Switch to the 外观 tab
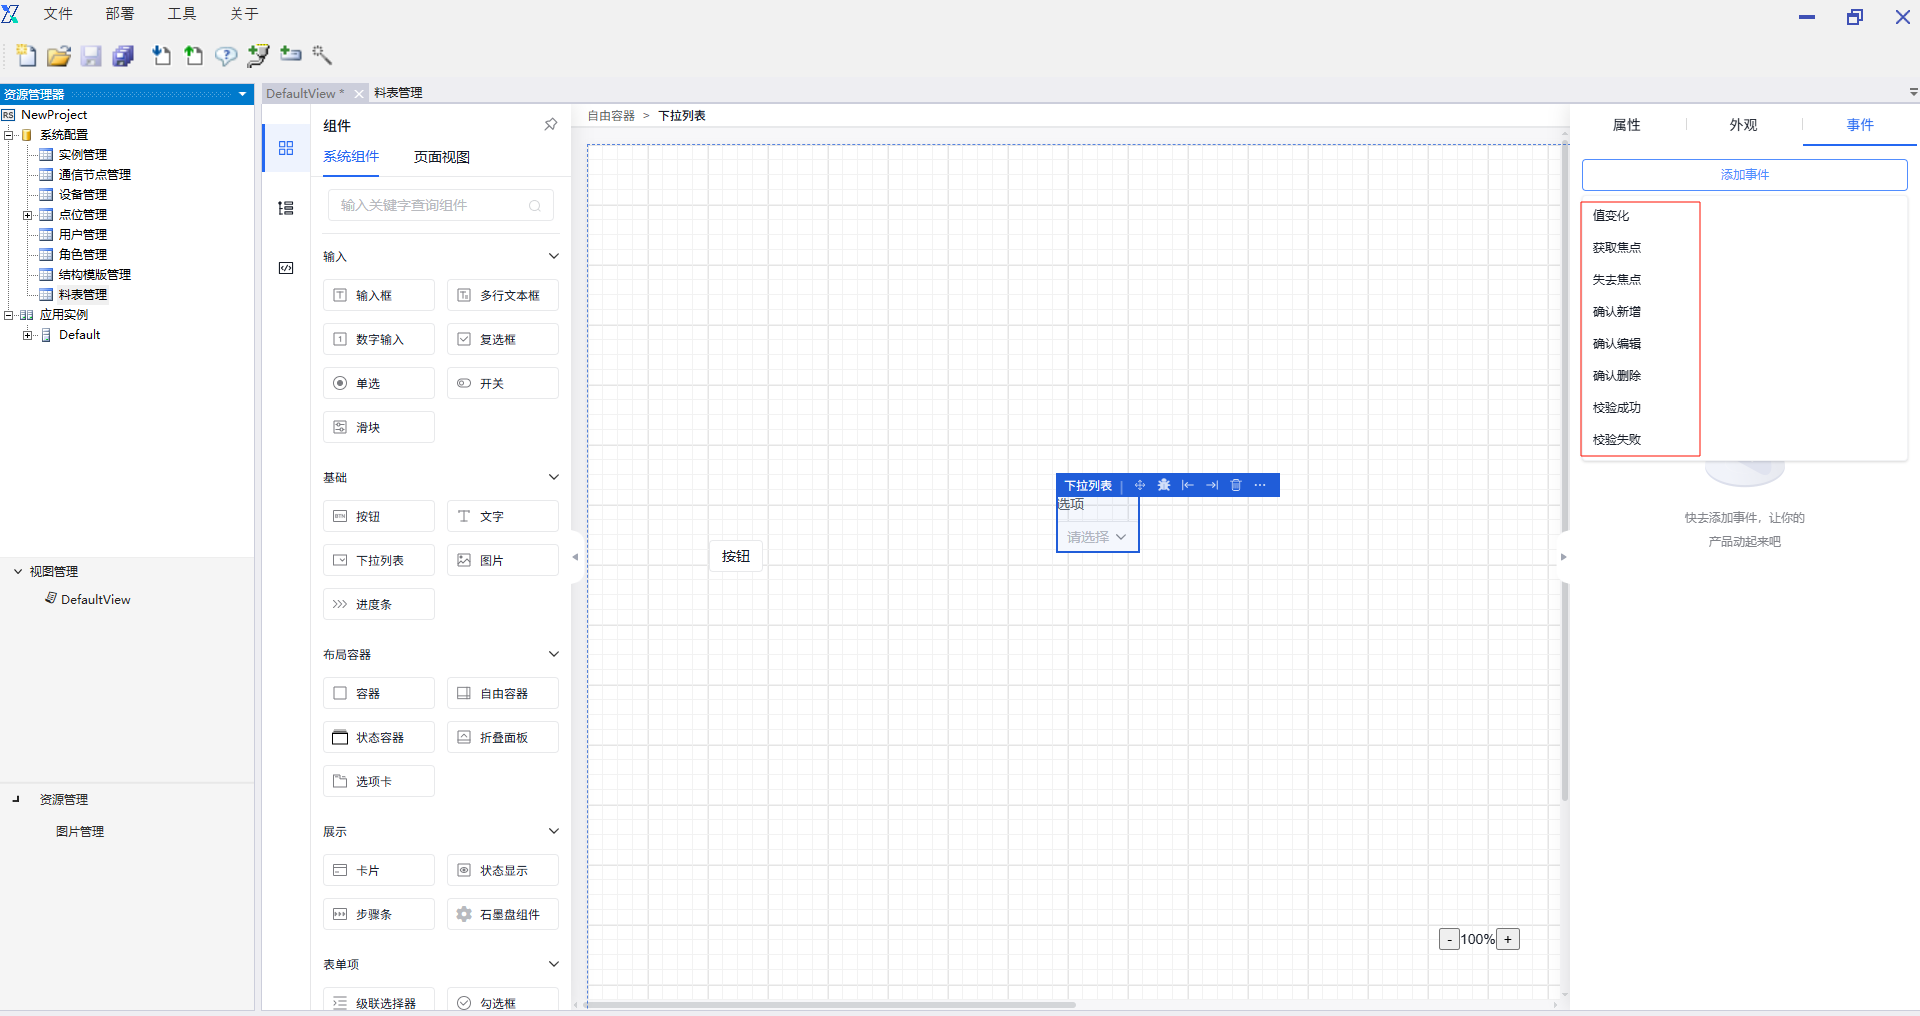The width and height of the screenshot is (1920, 1016). tap(1743, 125)
